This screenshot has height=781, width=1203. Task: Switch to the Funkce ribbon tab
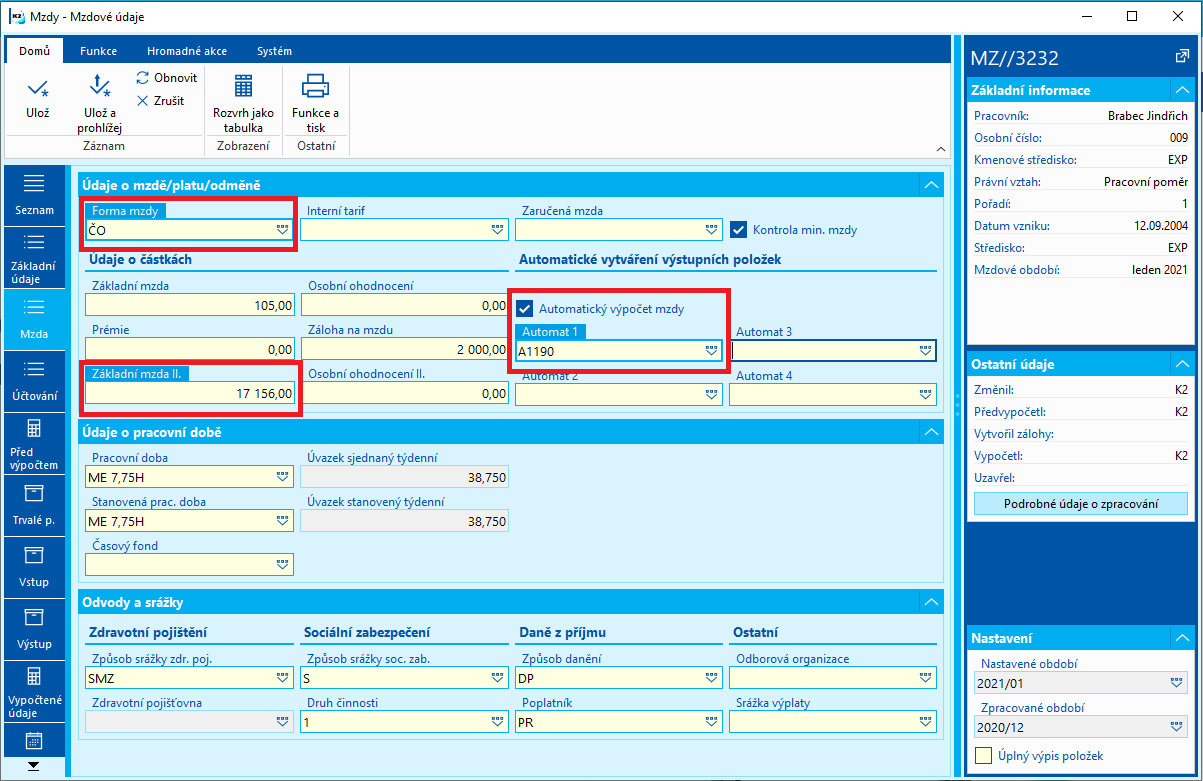click(x=99, y=51)
